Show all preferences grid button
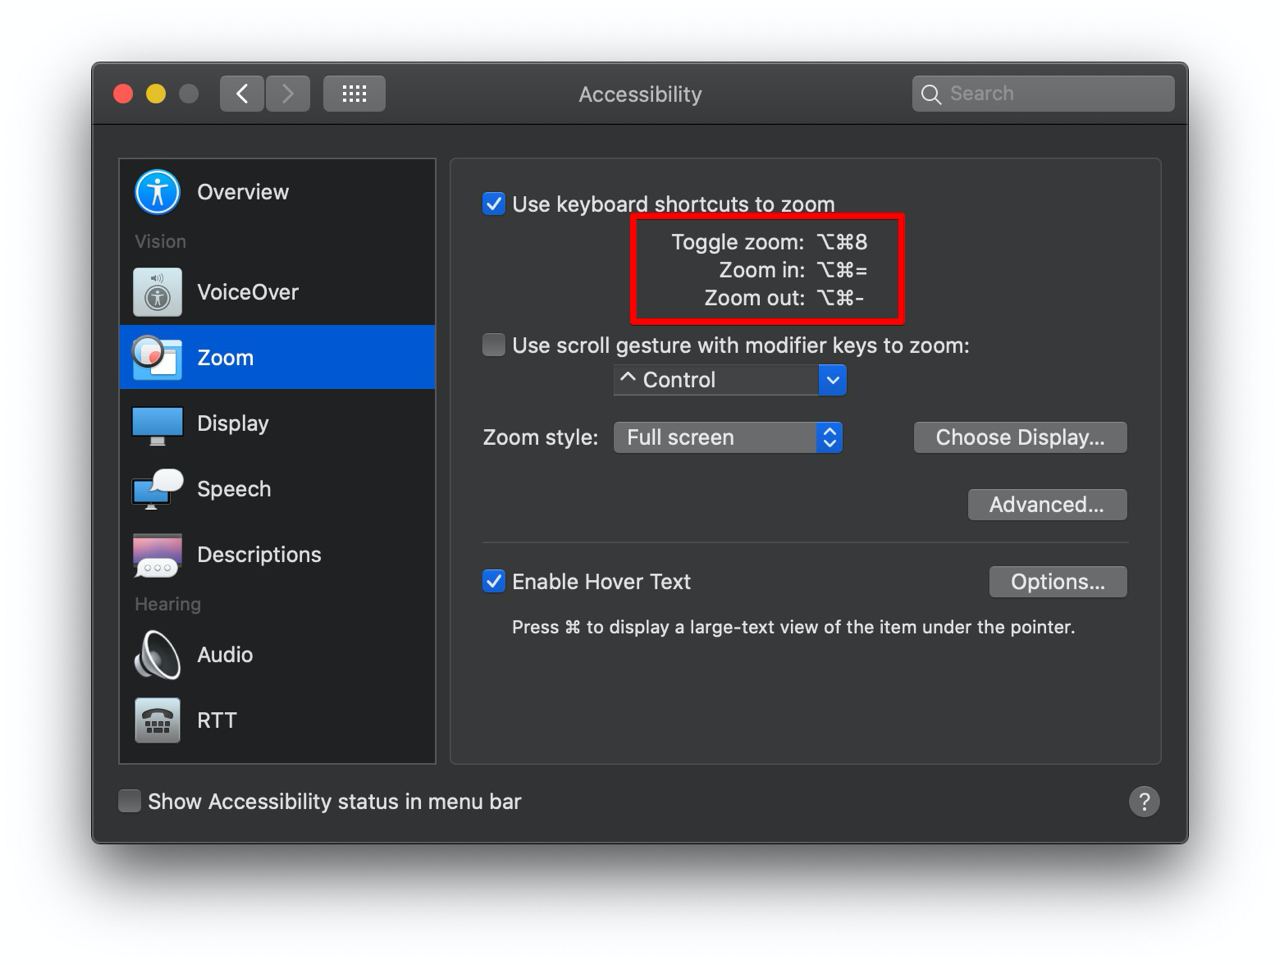 click(x=354, y=94)
